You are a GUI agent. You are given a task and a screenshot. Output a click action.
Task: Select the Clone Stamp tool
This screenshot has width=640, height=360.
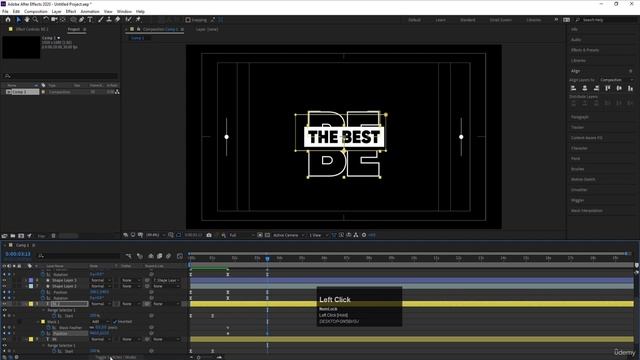pyautogui.click(x=109, y=20)
